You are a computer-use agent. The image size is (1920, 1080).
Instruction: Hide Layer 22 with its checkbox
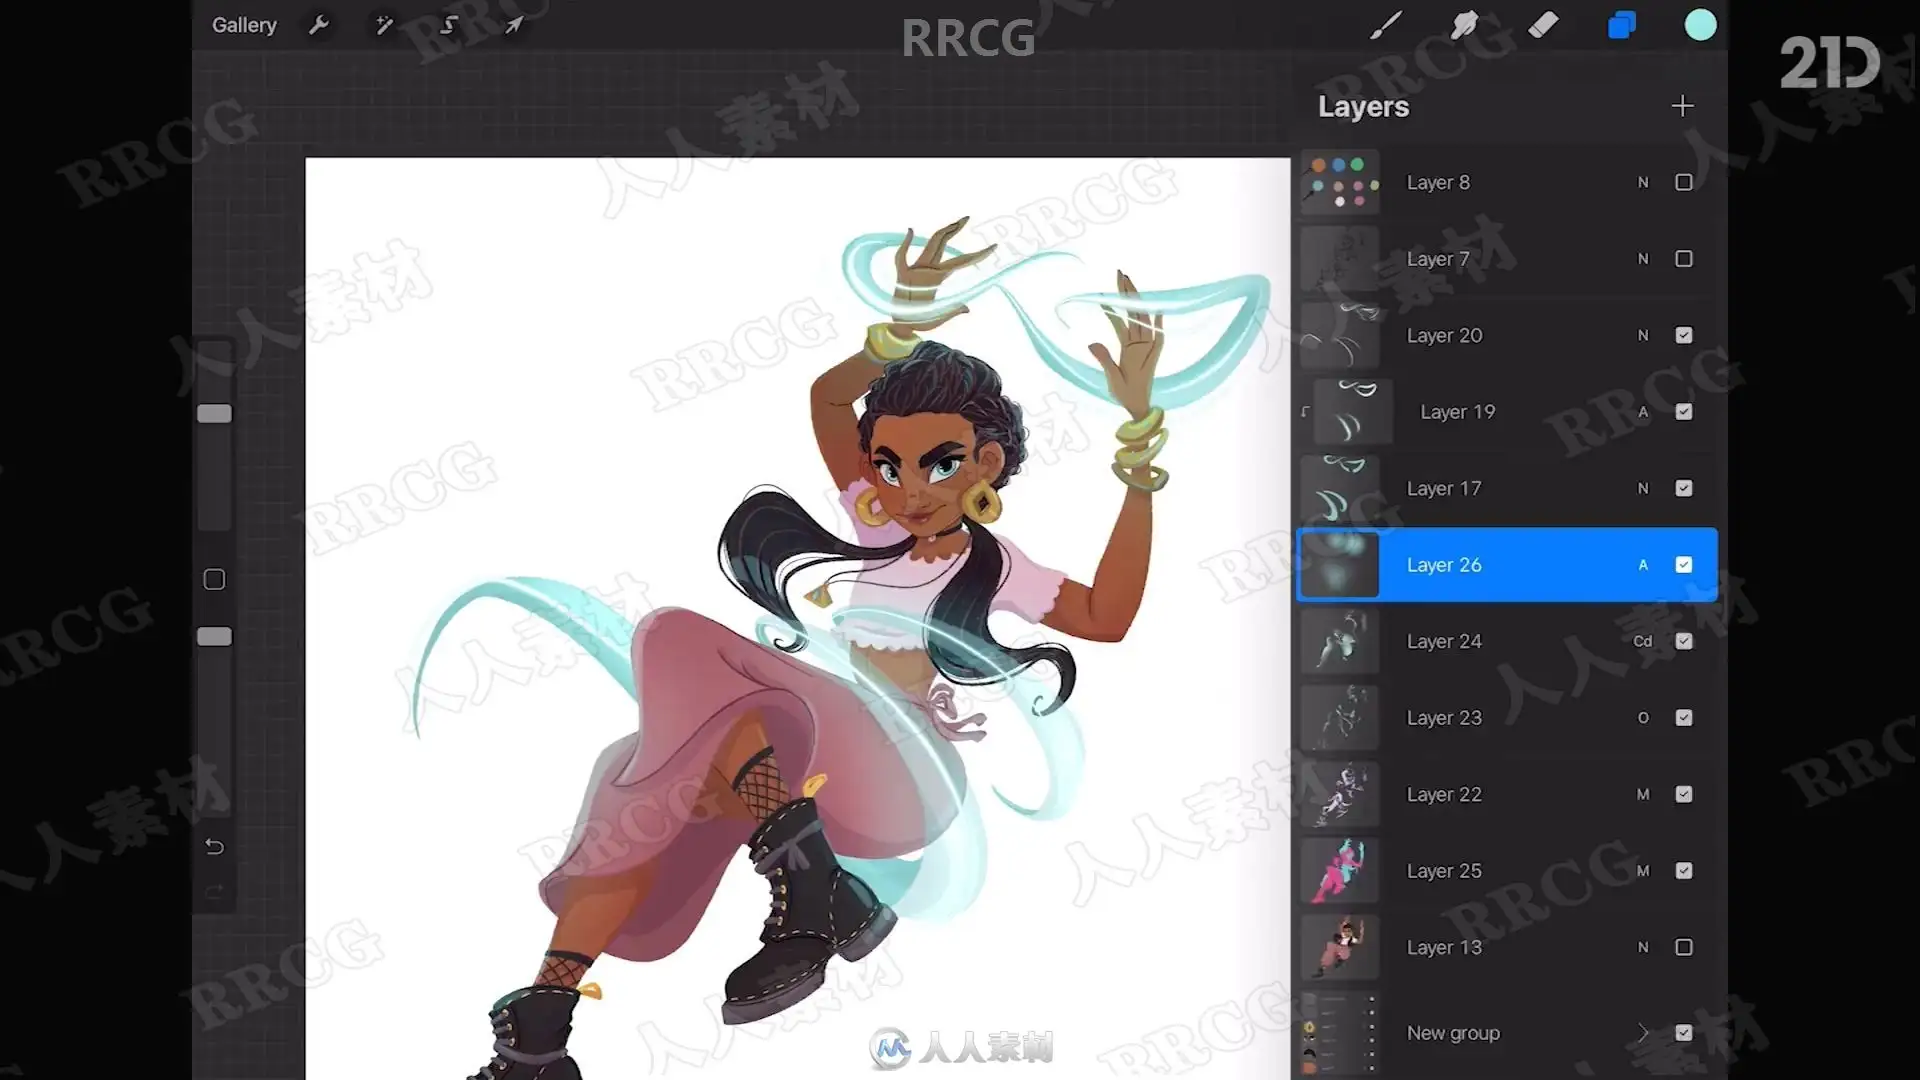pyautogui.click(x=1684, y=794)
